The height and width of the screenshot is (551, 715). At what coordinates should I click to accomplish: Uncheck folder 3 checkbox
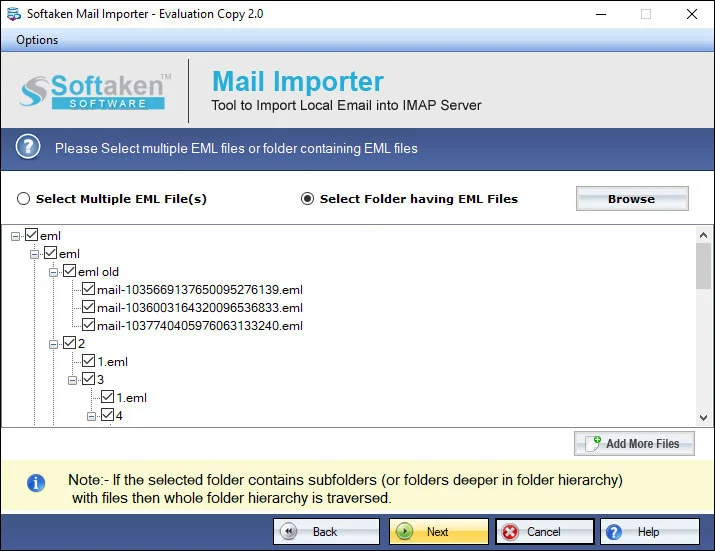click(x=88, y=379)
